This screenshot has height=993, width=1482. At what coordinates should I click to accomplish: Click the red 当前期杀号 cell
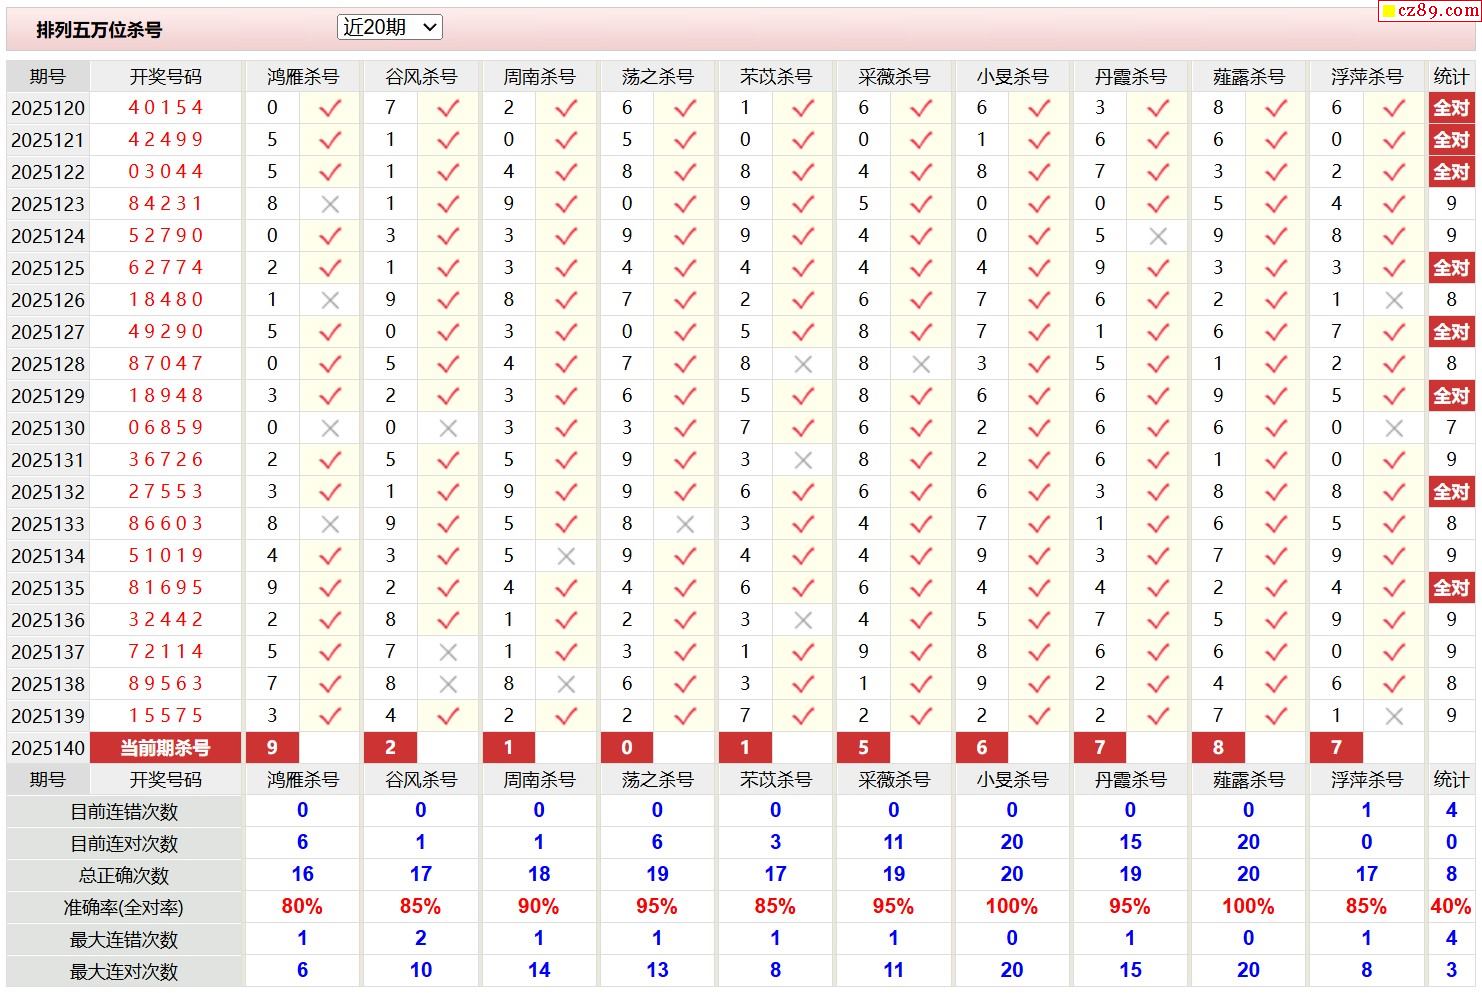[x=165, y=747]
